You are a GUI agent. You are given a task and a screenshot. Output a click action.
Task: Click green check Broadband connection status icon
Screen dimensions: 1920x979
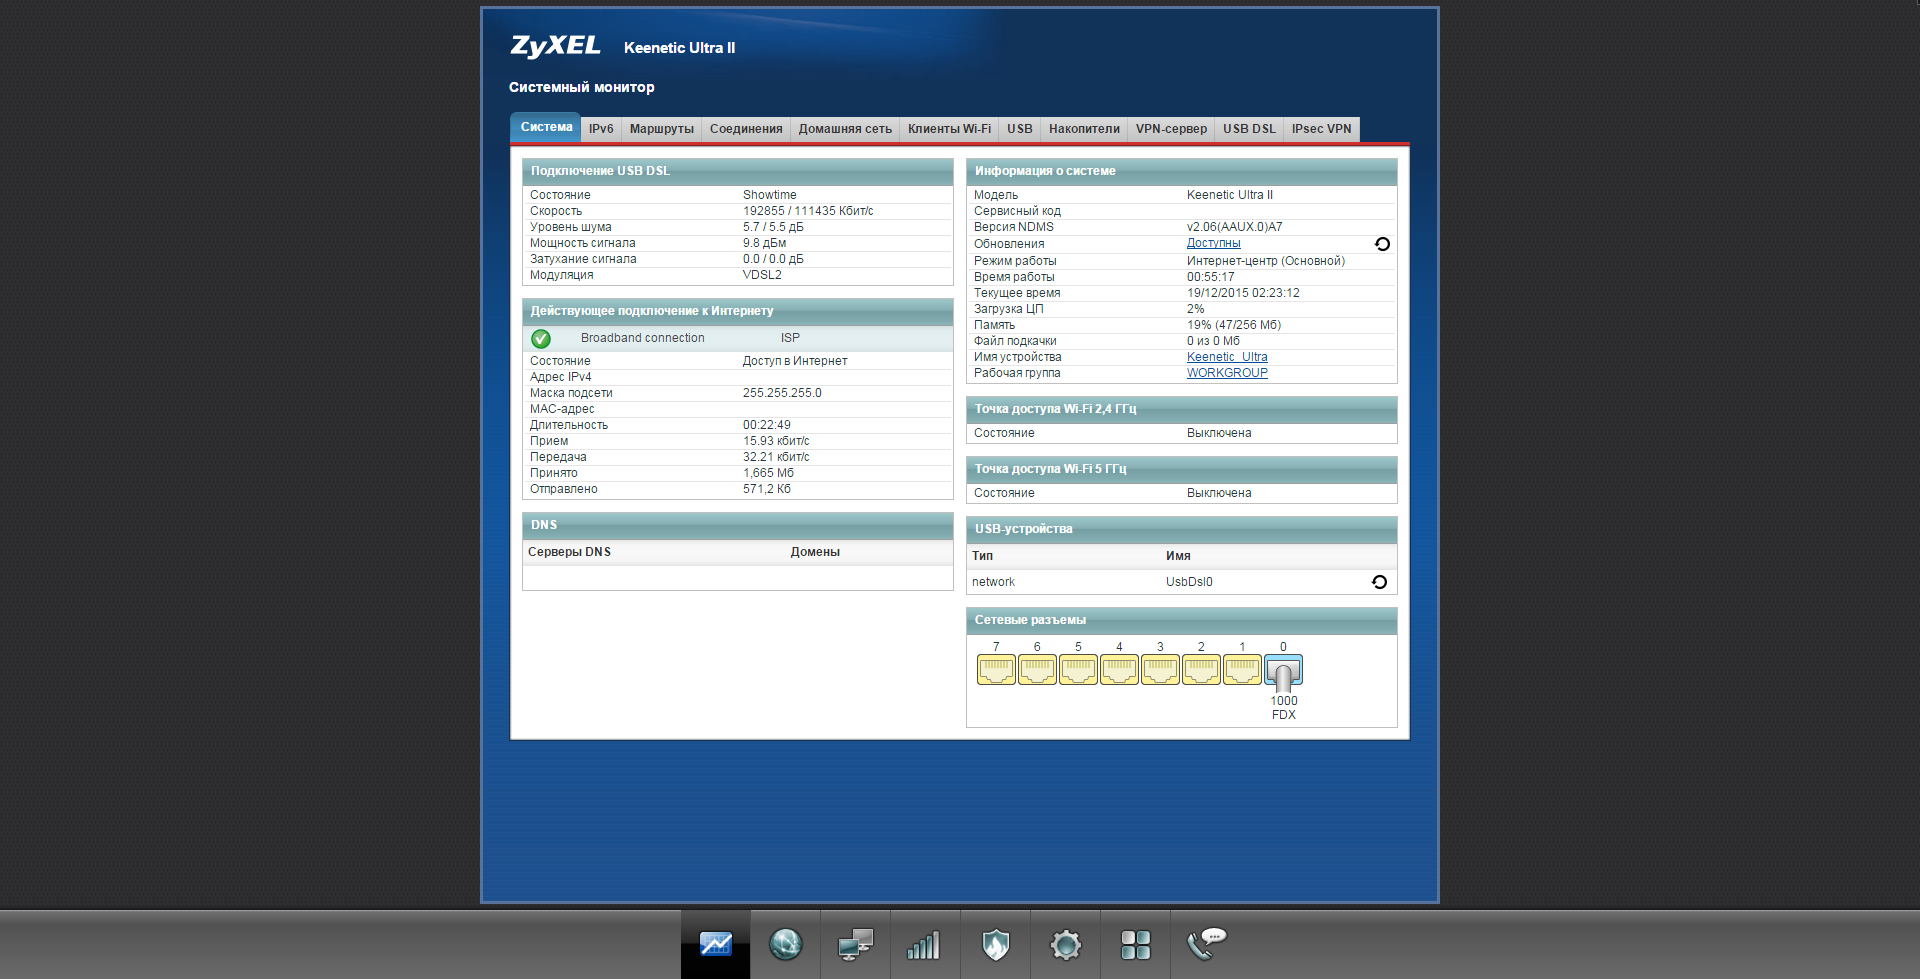(541, 339)
